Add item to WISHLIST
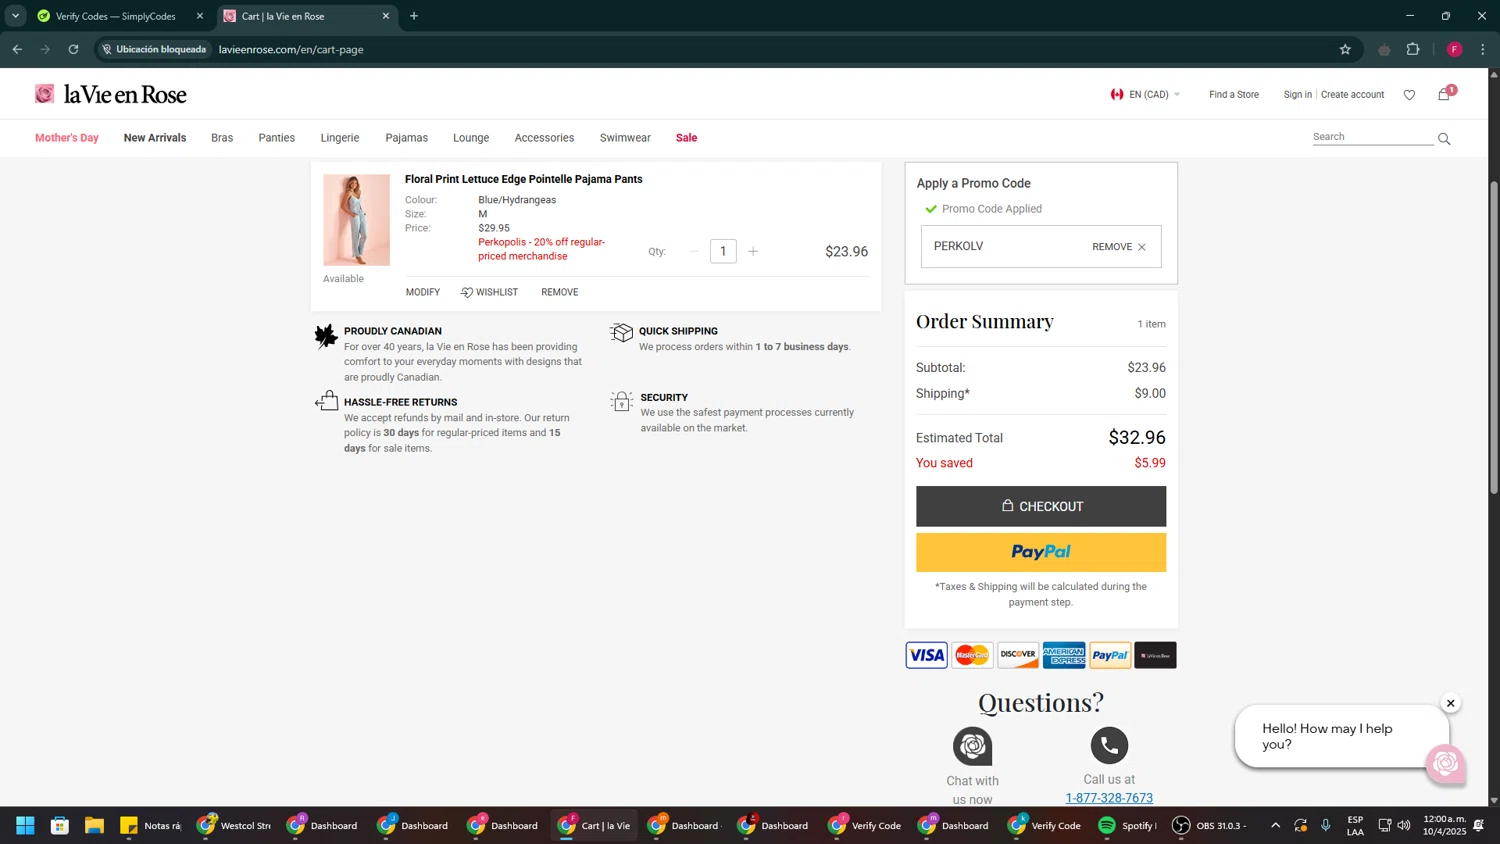The height and width of the screenshot is (844, 1500). [489, 292]
